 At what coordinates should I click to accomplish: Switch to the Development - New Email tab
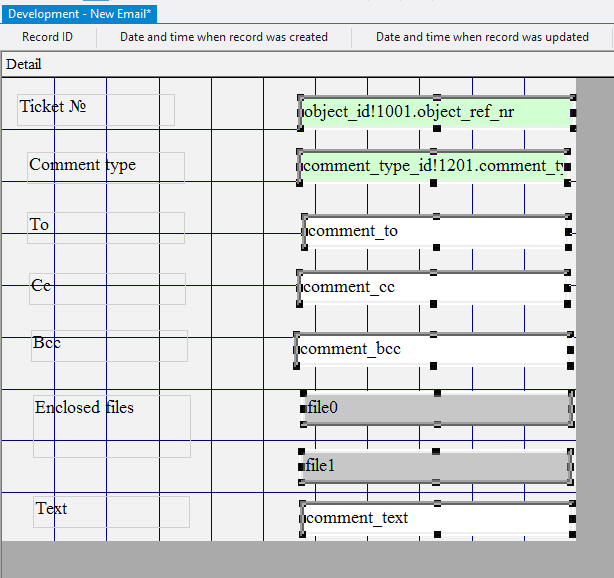pyautogui.click(x=79, y=14)
